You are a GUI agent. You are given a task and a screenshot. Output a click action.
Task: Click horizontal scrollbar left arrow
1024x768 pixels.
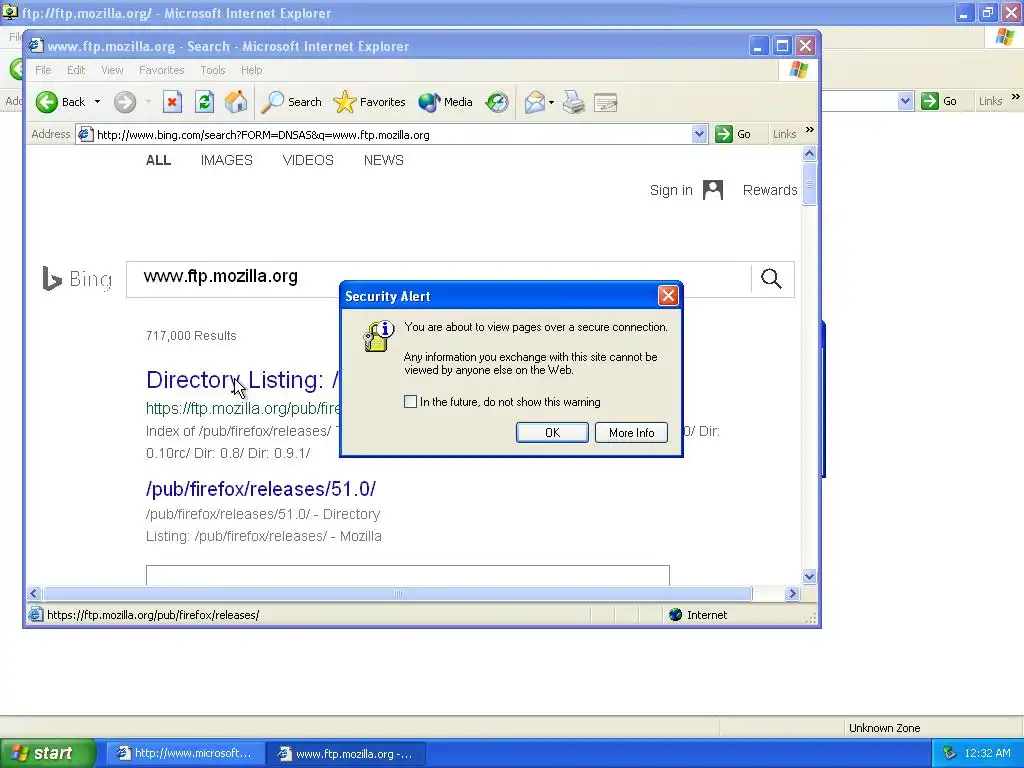tap(34, 594)
